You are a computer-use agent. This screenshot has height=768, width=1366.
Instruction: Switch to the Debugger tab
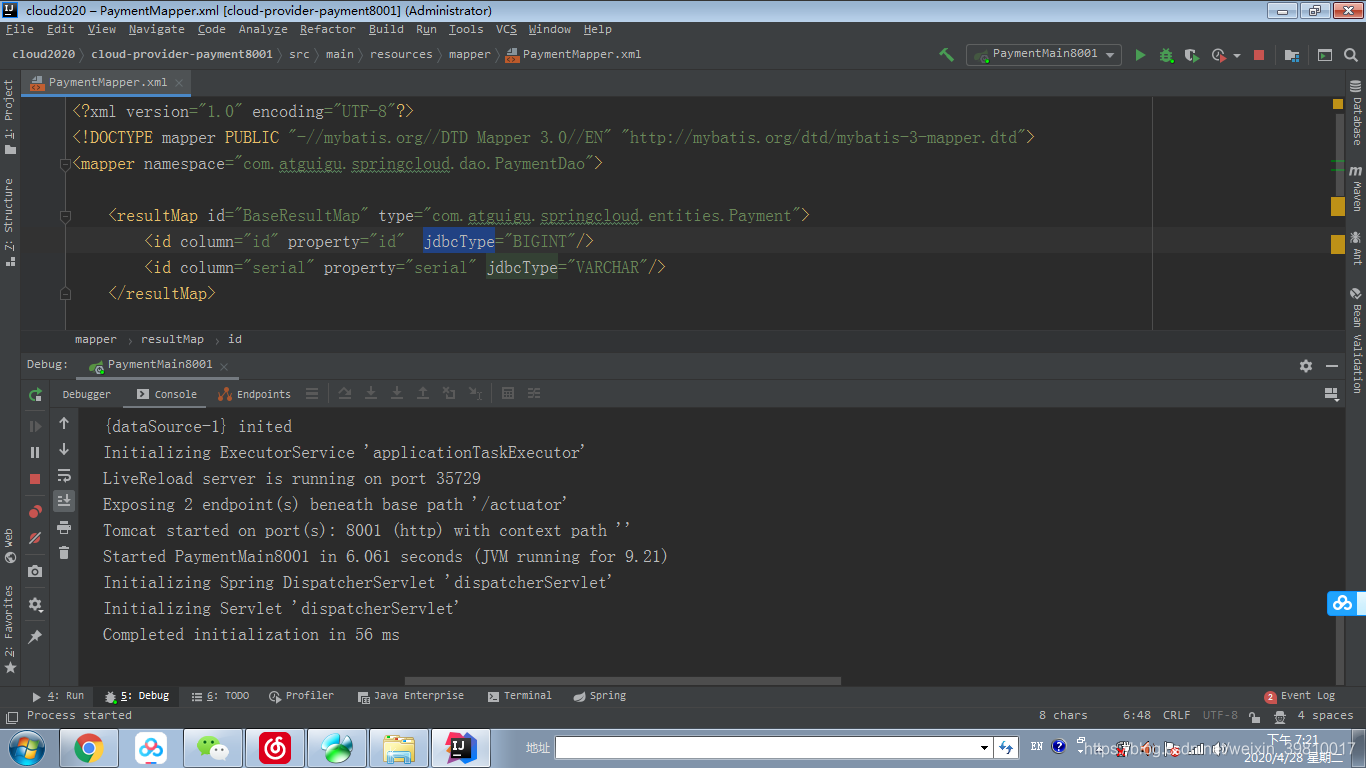pyautogui.click(x=86, y=394)
